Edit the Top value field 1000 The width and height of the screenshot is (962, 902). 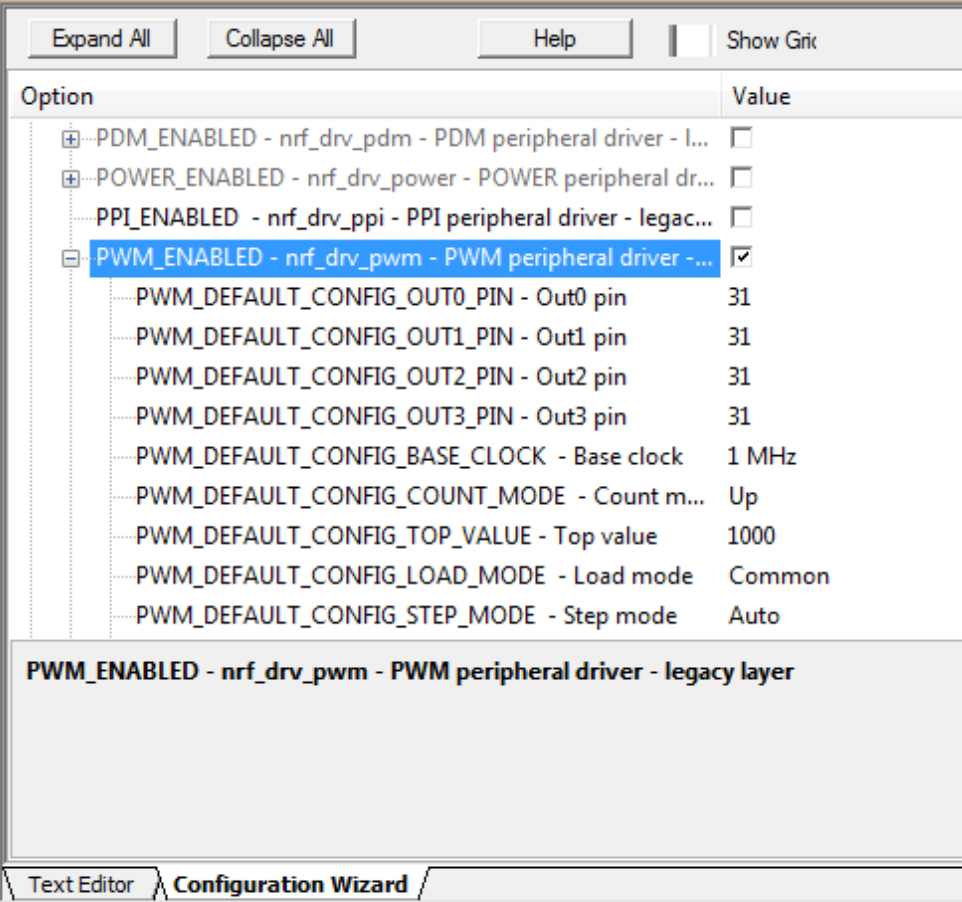tap(751, 536)
